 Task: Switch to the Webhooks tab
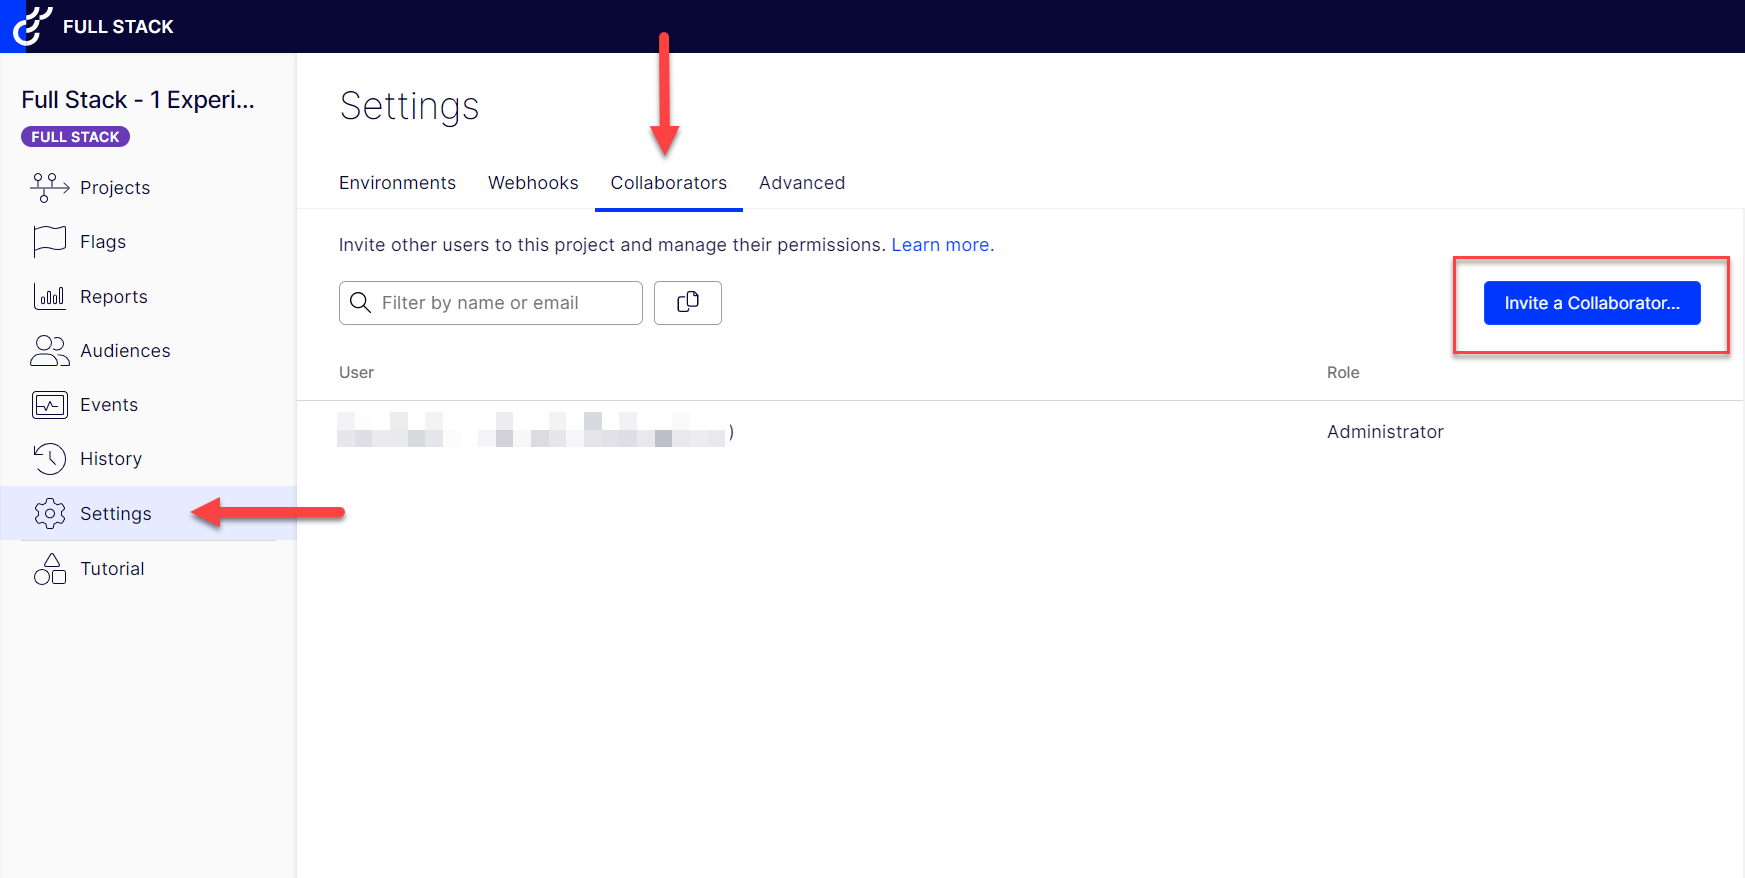coord(533,183)
